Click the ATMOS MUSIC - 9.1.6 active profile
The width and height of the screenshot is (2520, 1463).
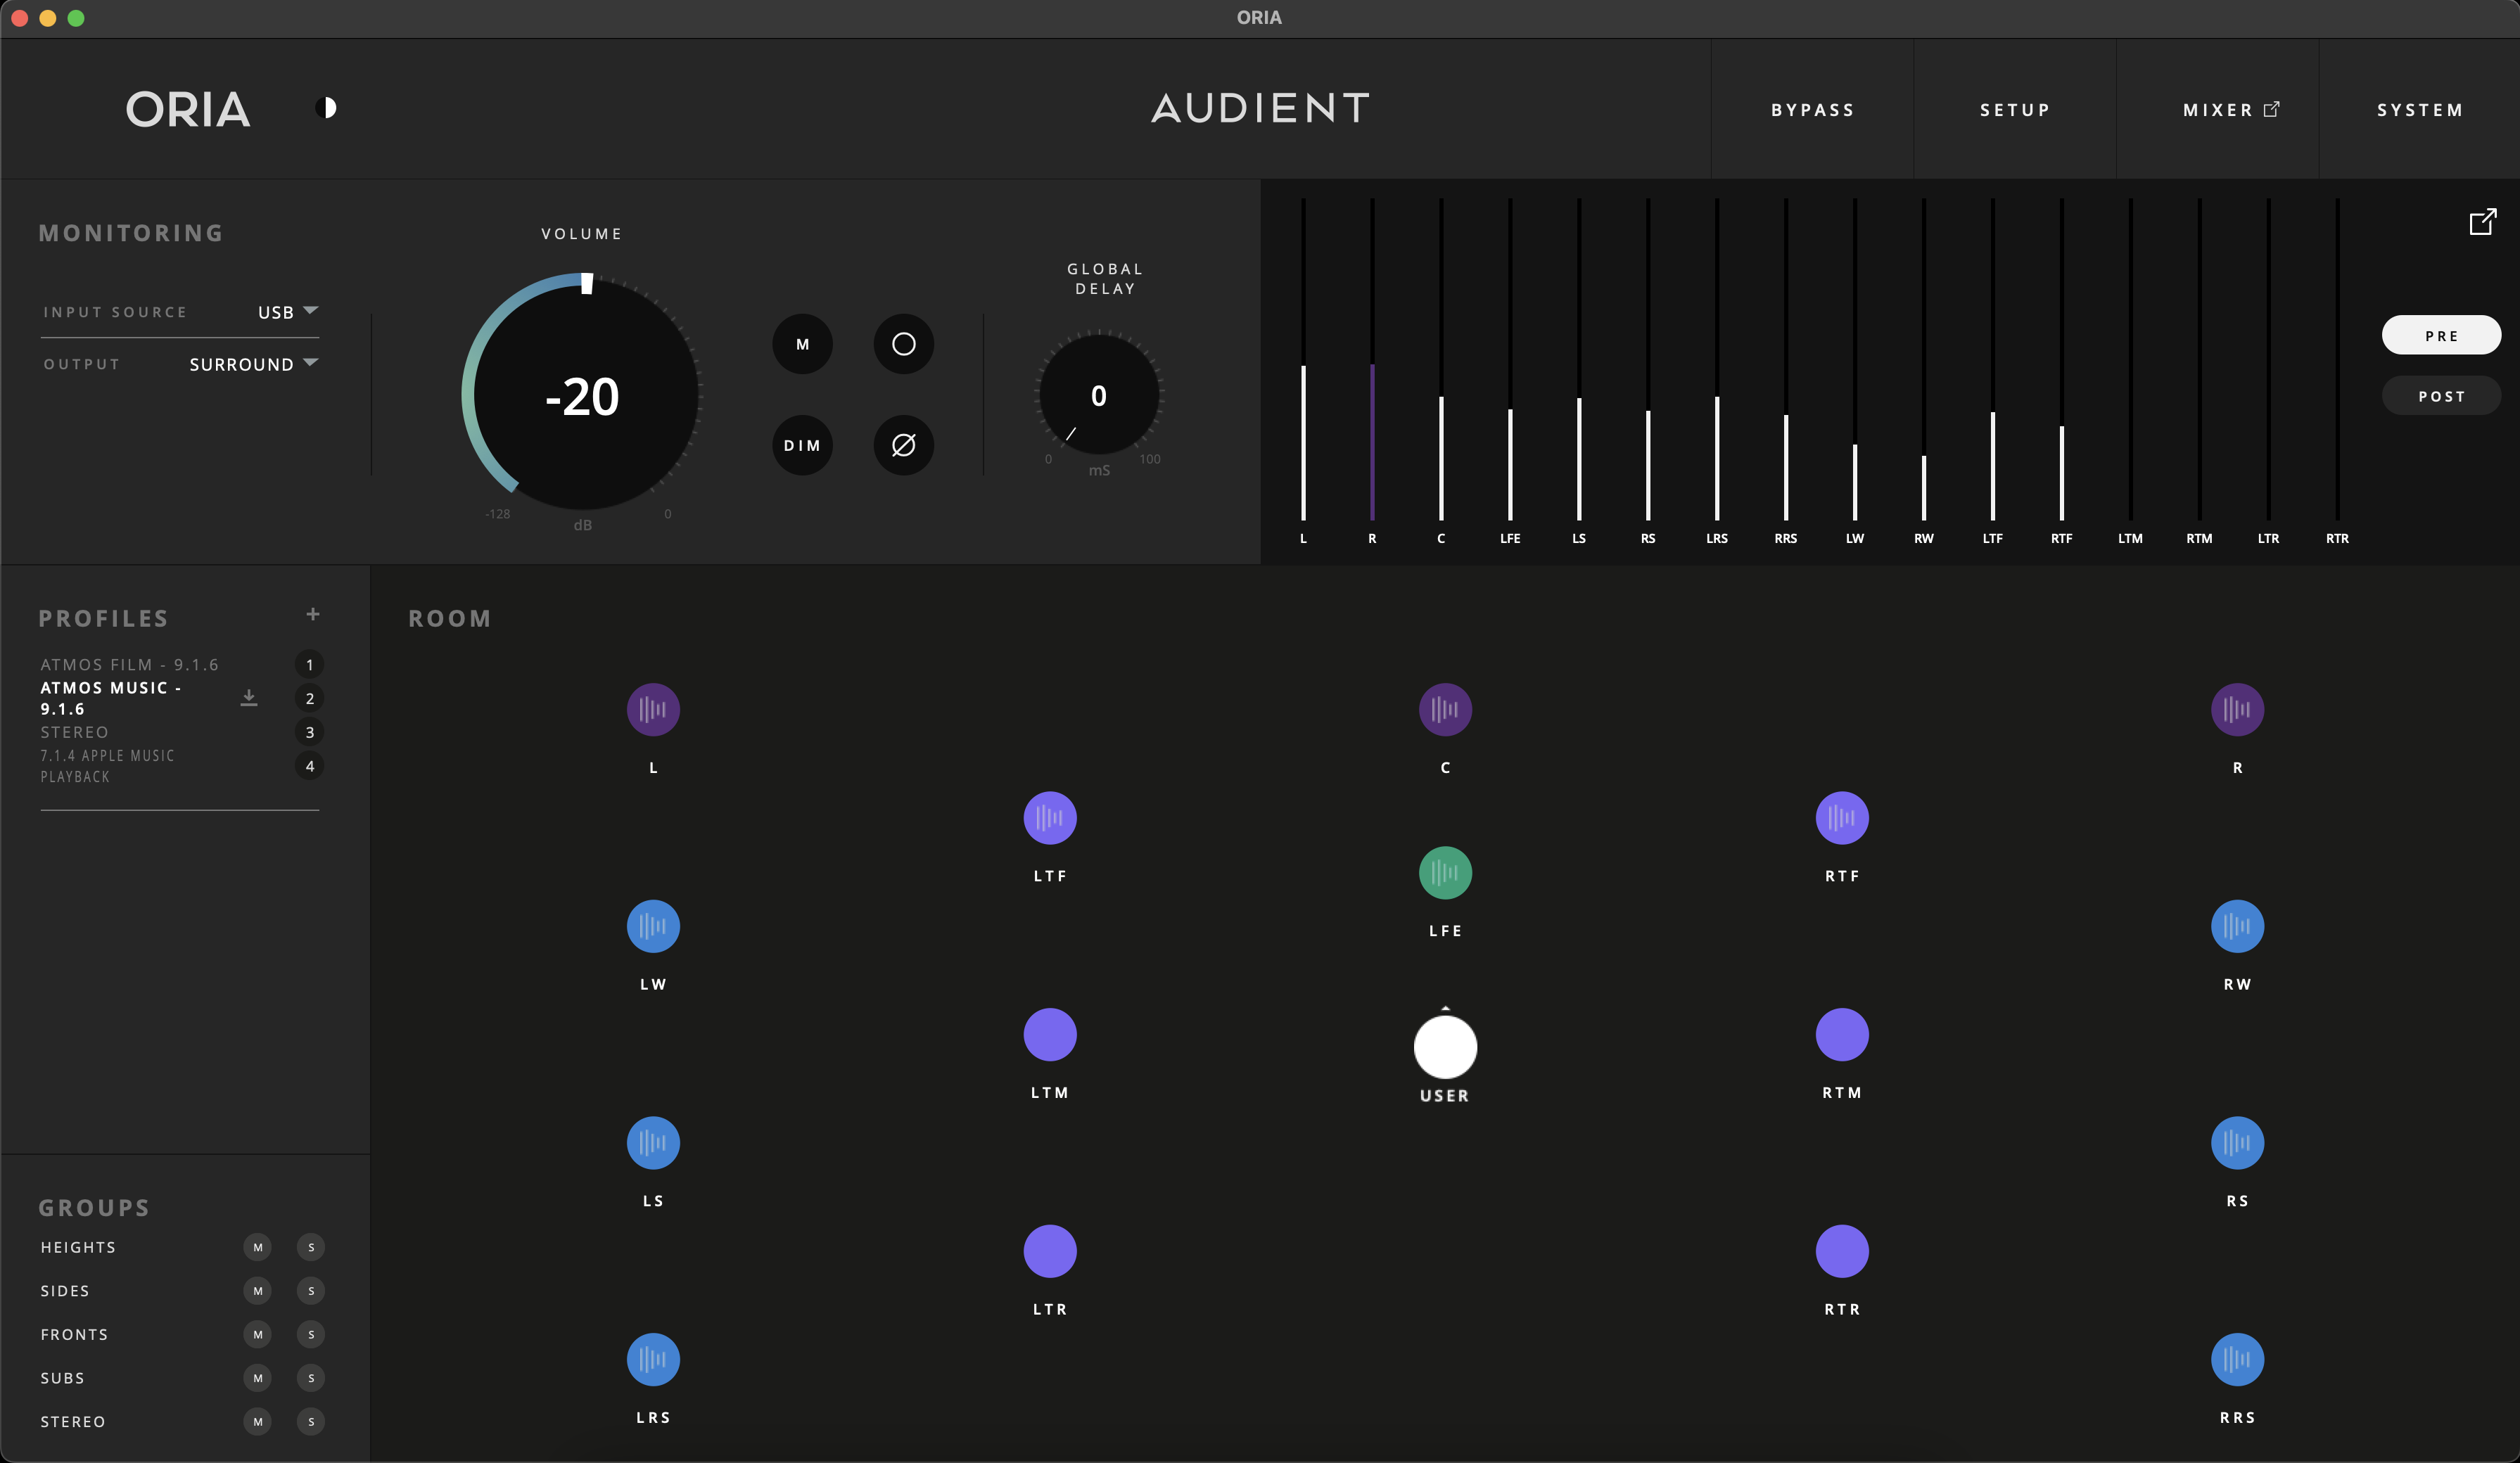(x=110, y=698)
